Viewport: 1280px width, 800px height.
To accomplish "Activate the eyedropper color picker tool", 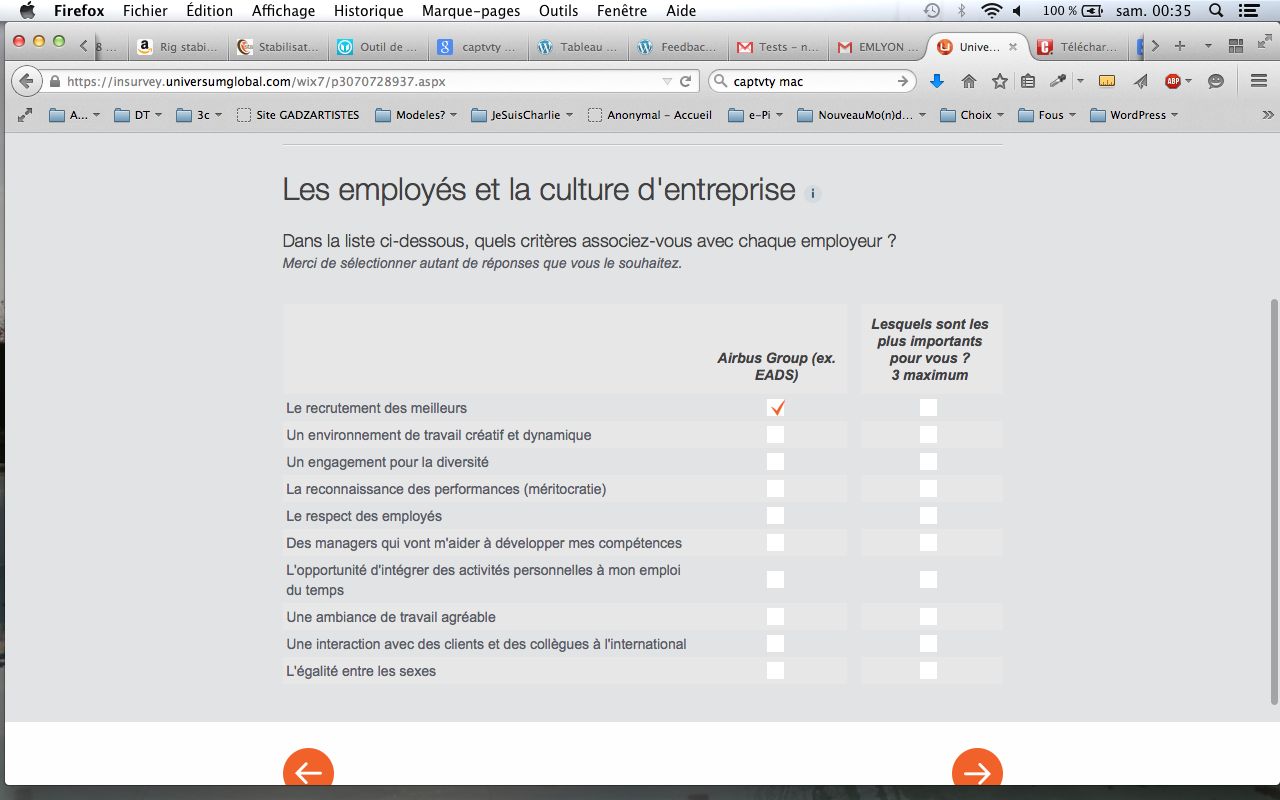I will tap(1058, 82).
